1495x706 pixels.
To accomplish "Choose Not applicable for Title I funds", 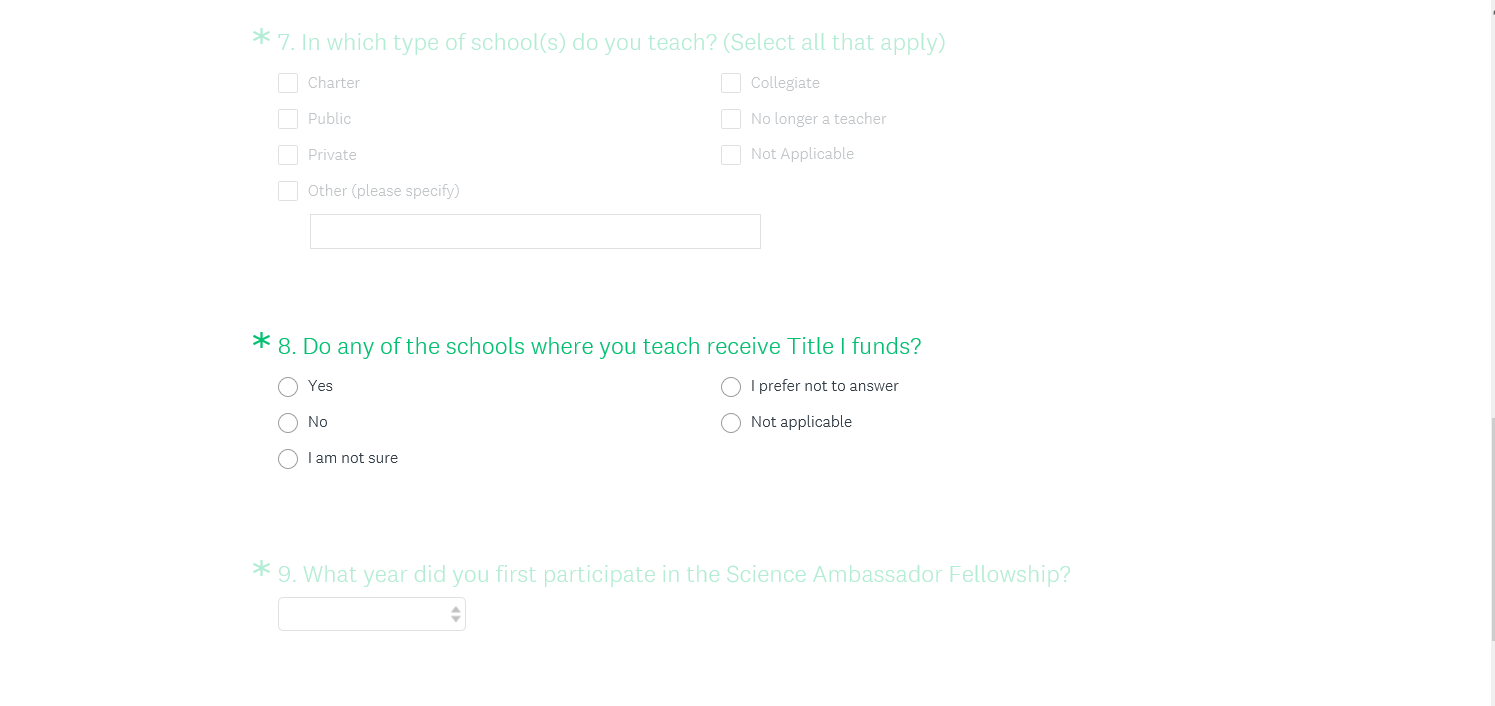I will click(x=731, y=423).
